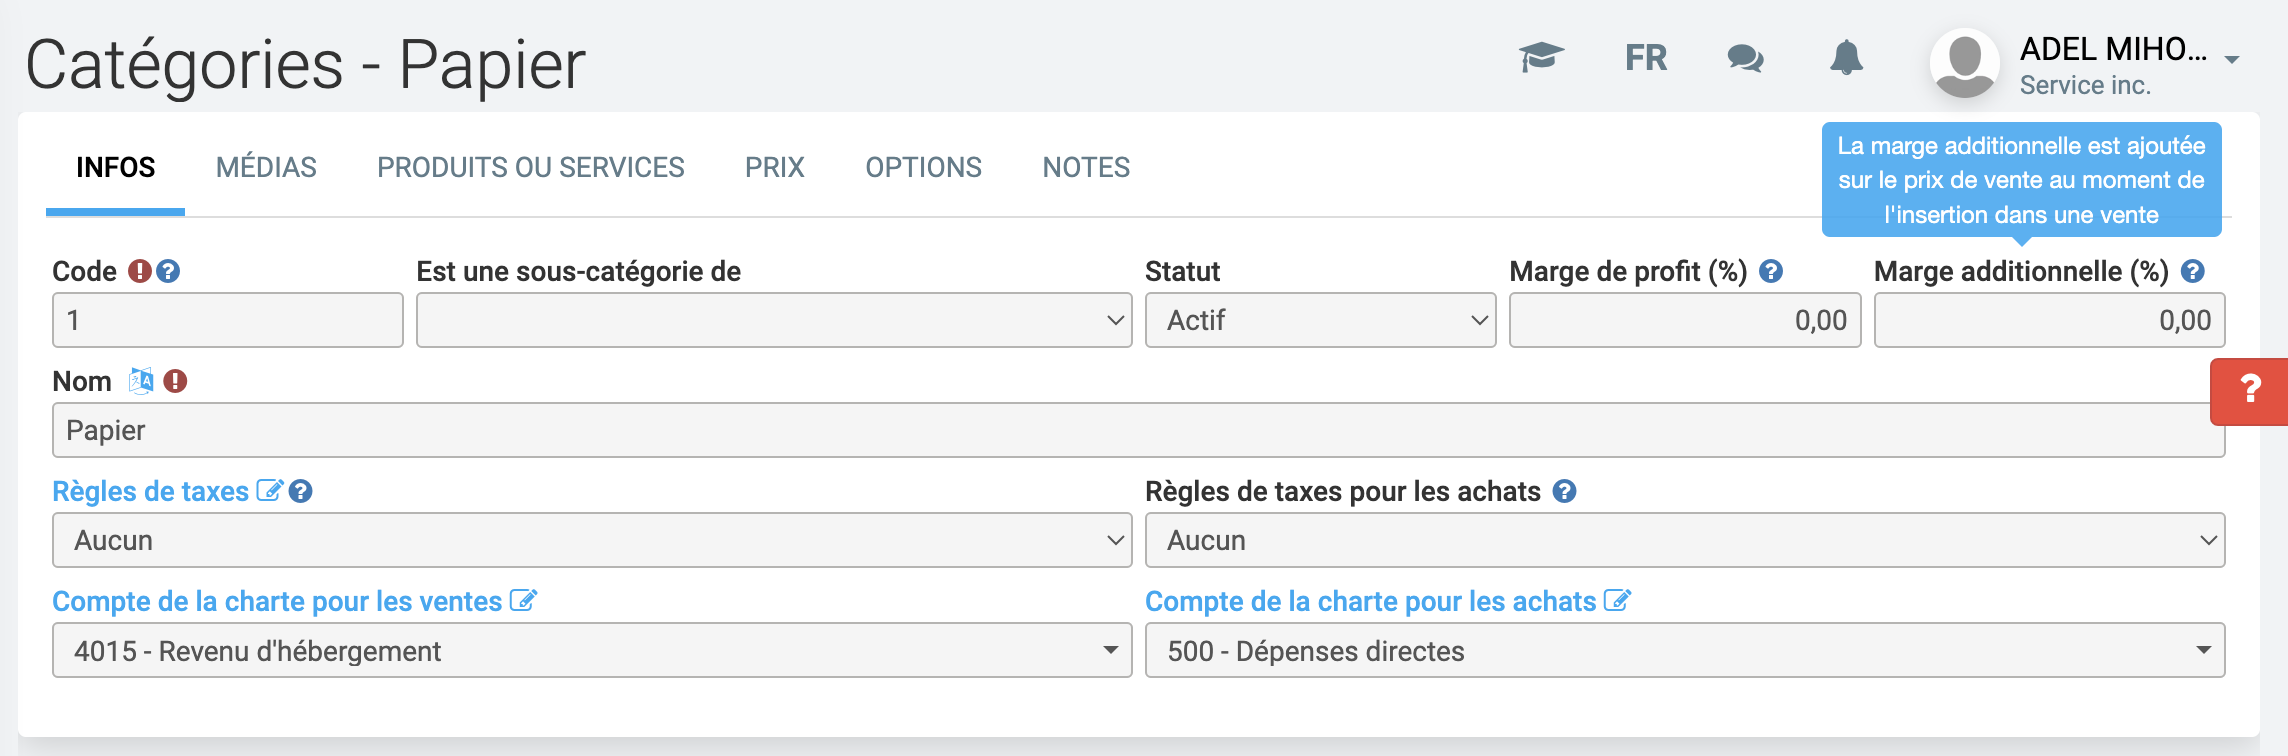Open the graduation cap training icon
Viewport: 2288px width, 756px height.
point(1541,57)
